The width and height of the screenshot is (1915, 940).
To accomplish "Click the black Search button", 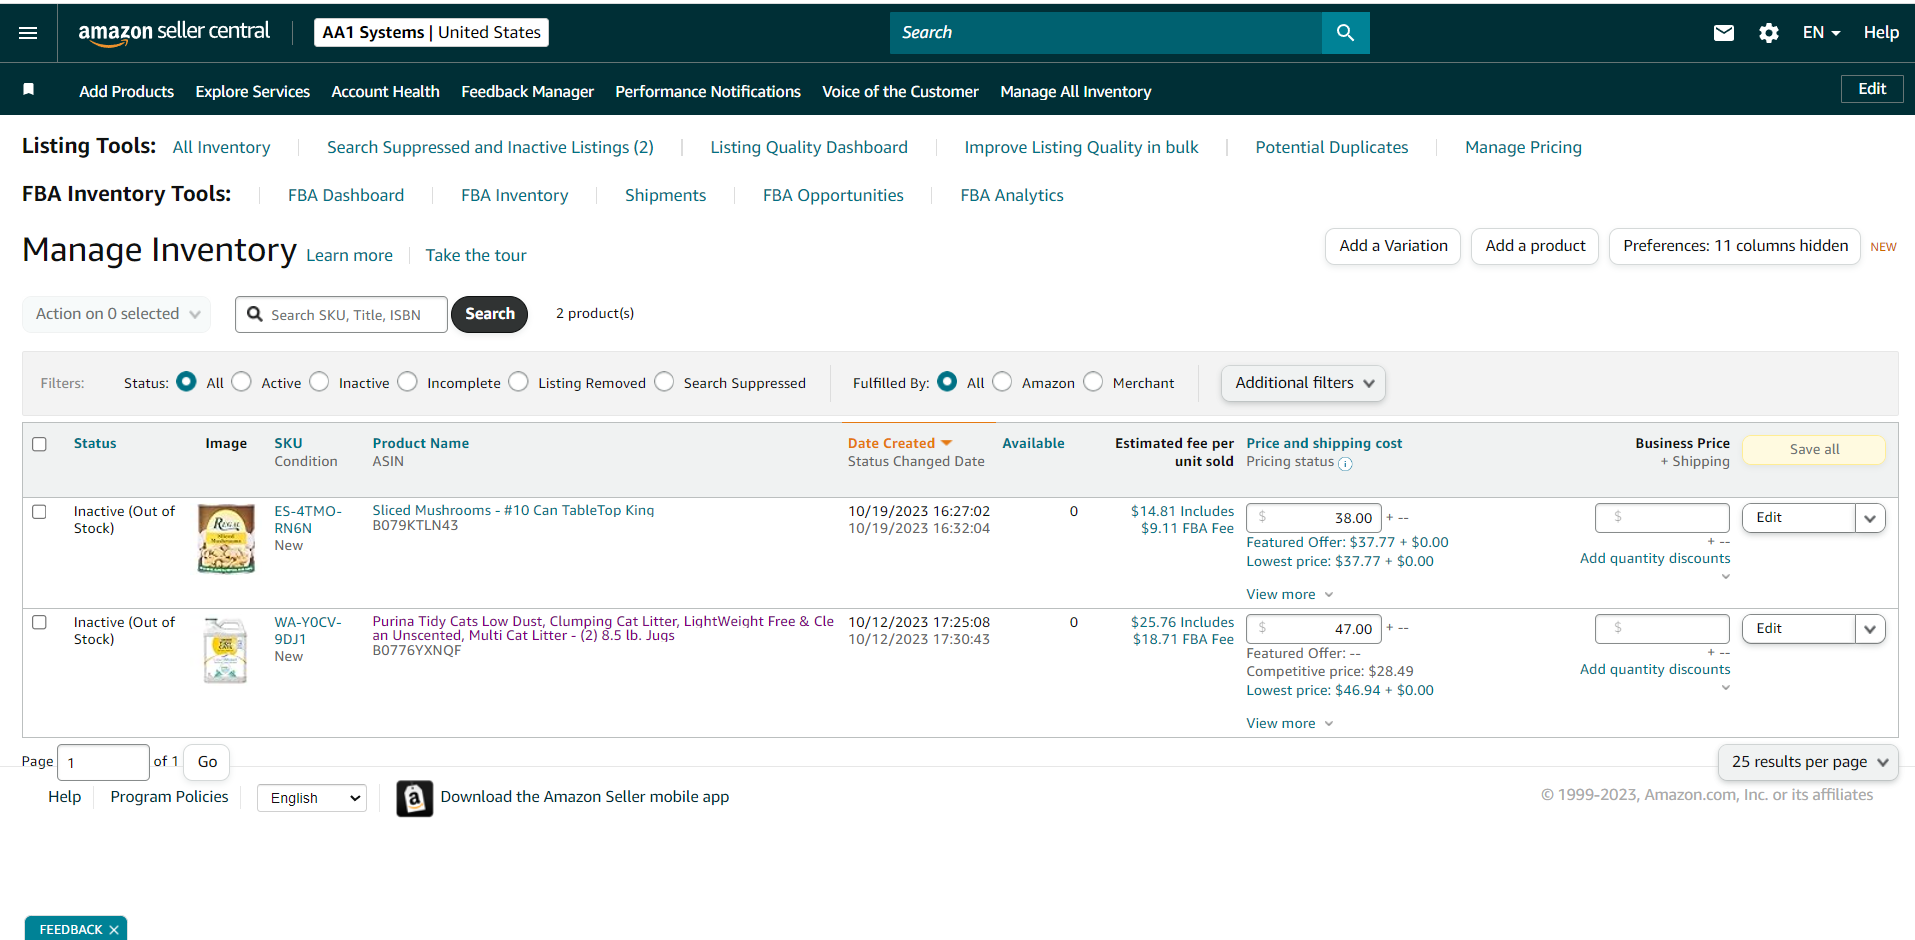I will (x=490, y=314).
